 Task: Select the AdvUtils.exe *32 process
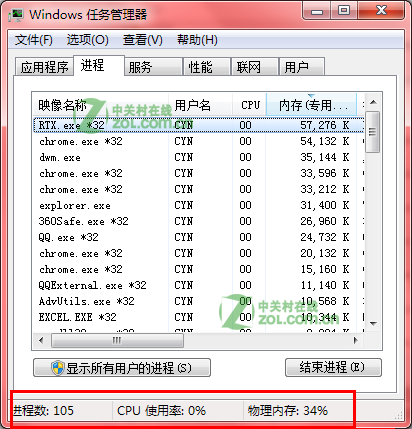pyautogui.click(x=199, y=301)
